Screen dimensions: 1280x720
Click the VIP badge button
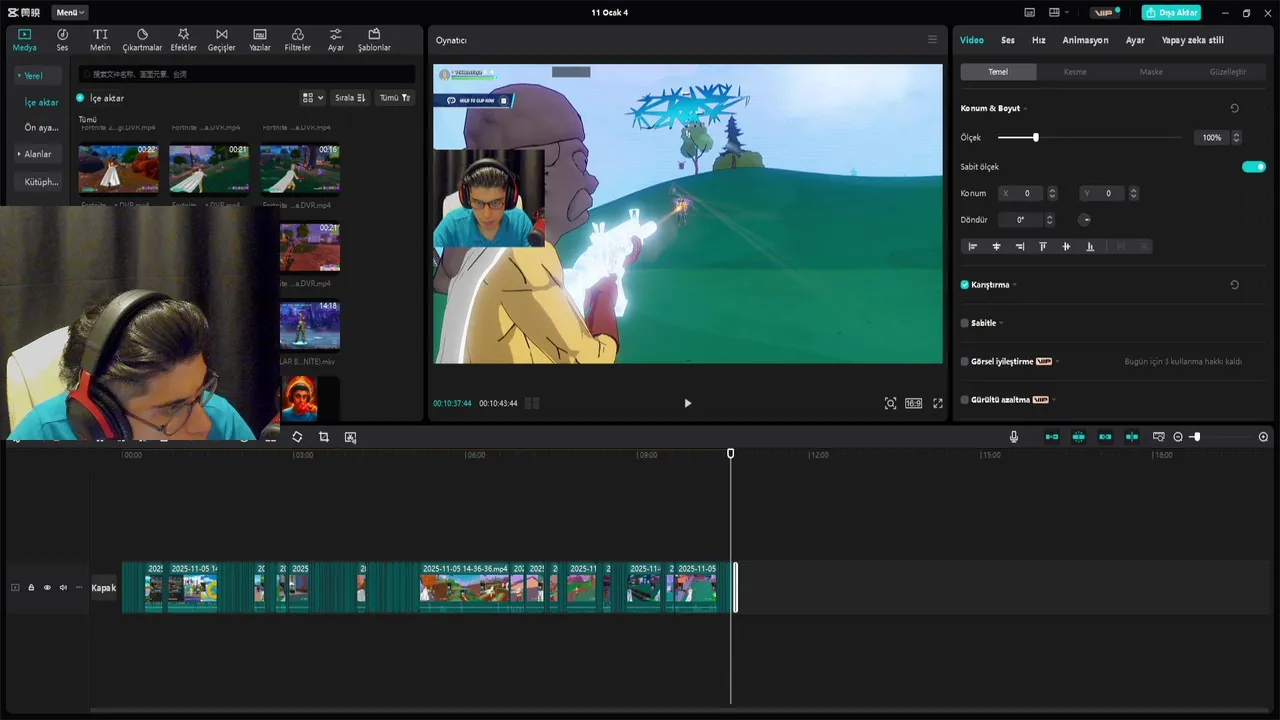(x=1106, y=13)
